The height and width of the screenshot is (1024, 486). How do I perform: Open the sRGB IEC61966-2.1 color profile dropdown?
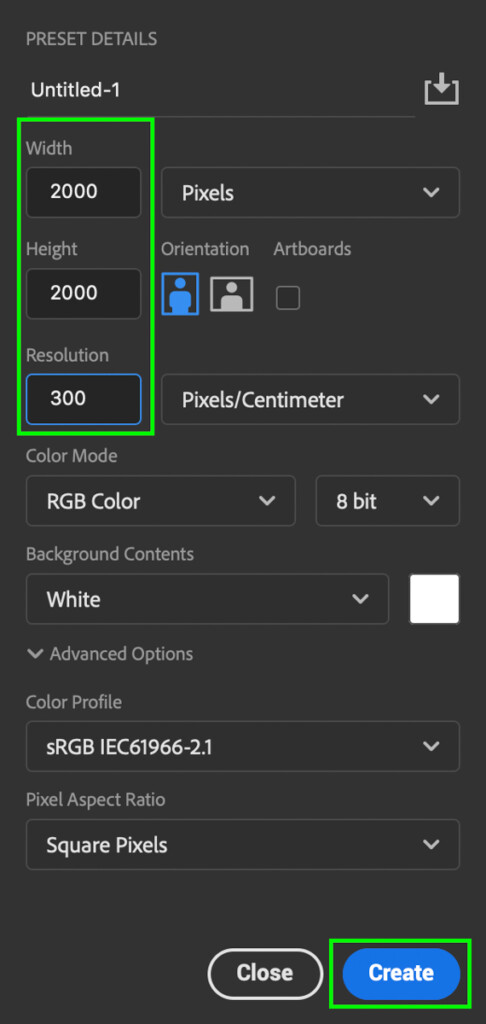[x=243, y=746]
